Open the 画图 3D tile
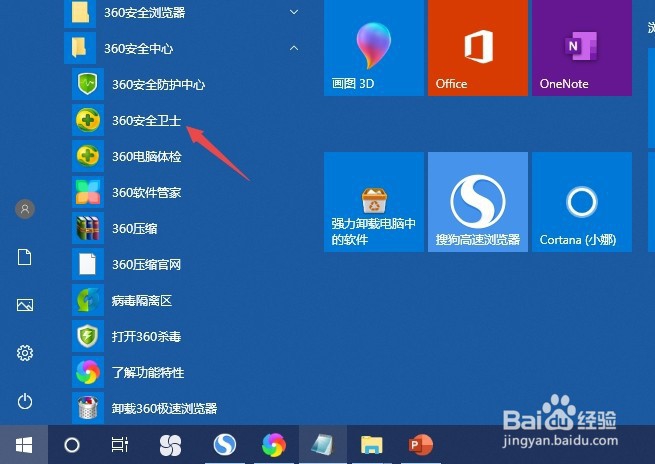 [x=374, y=48]
